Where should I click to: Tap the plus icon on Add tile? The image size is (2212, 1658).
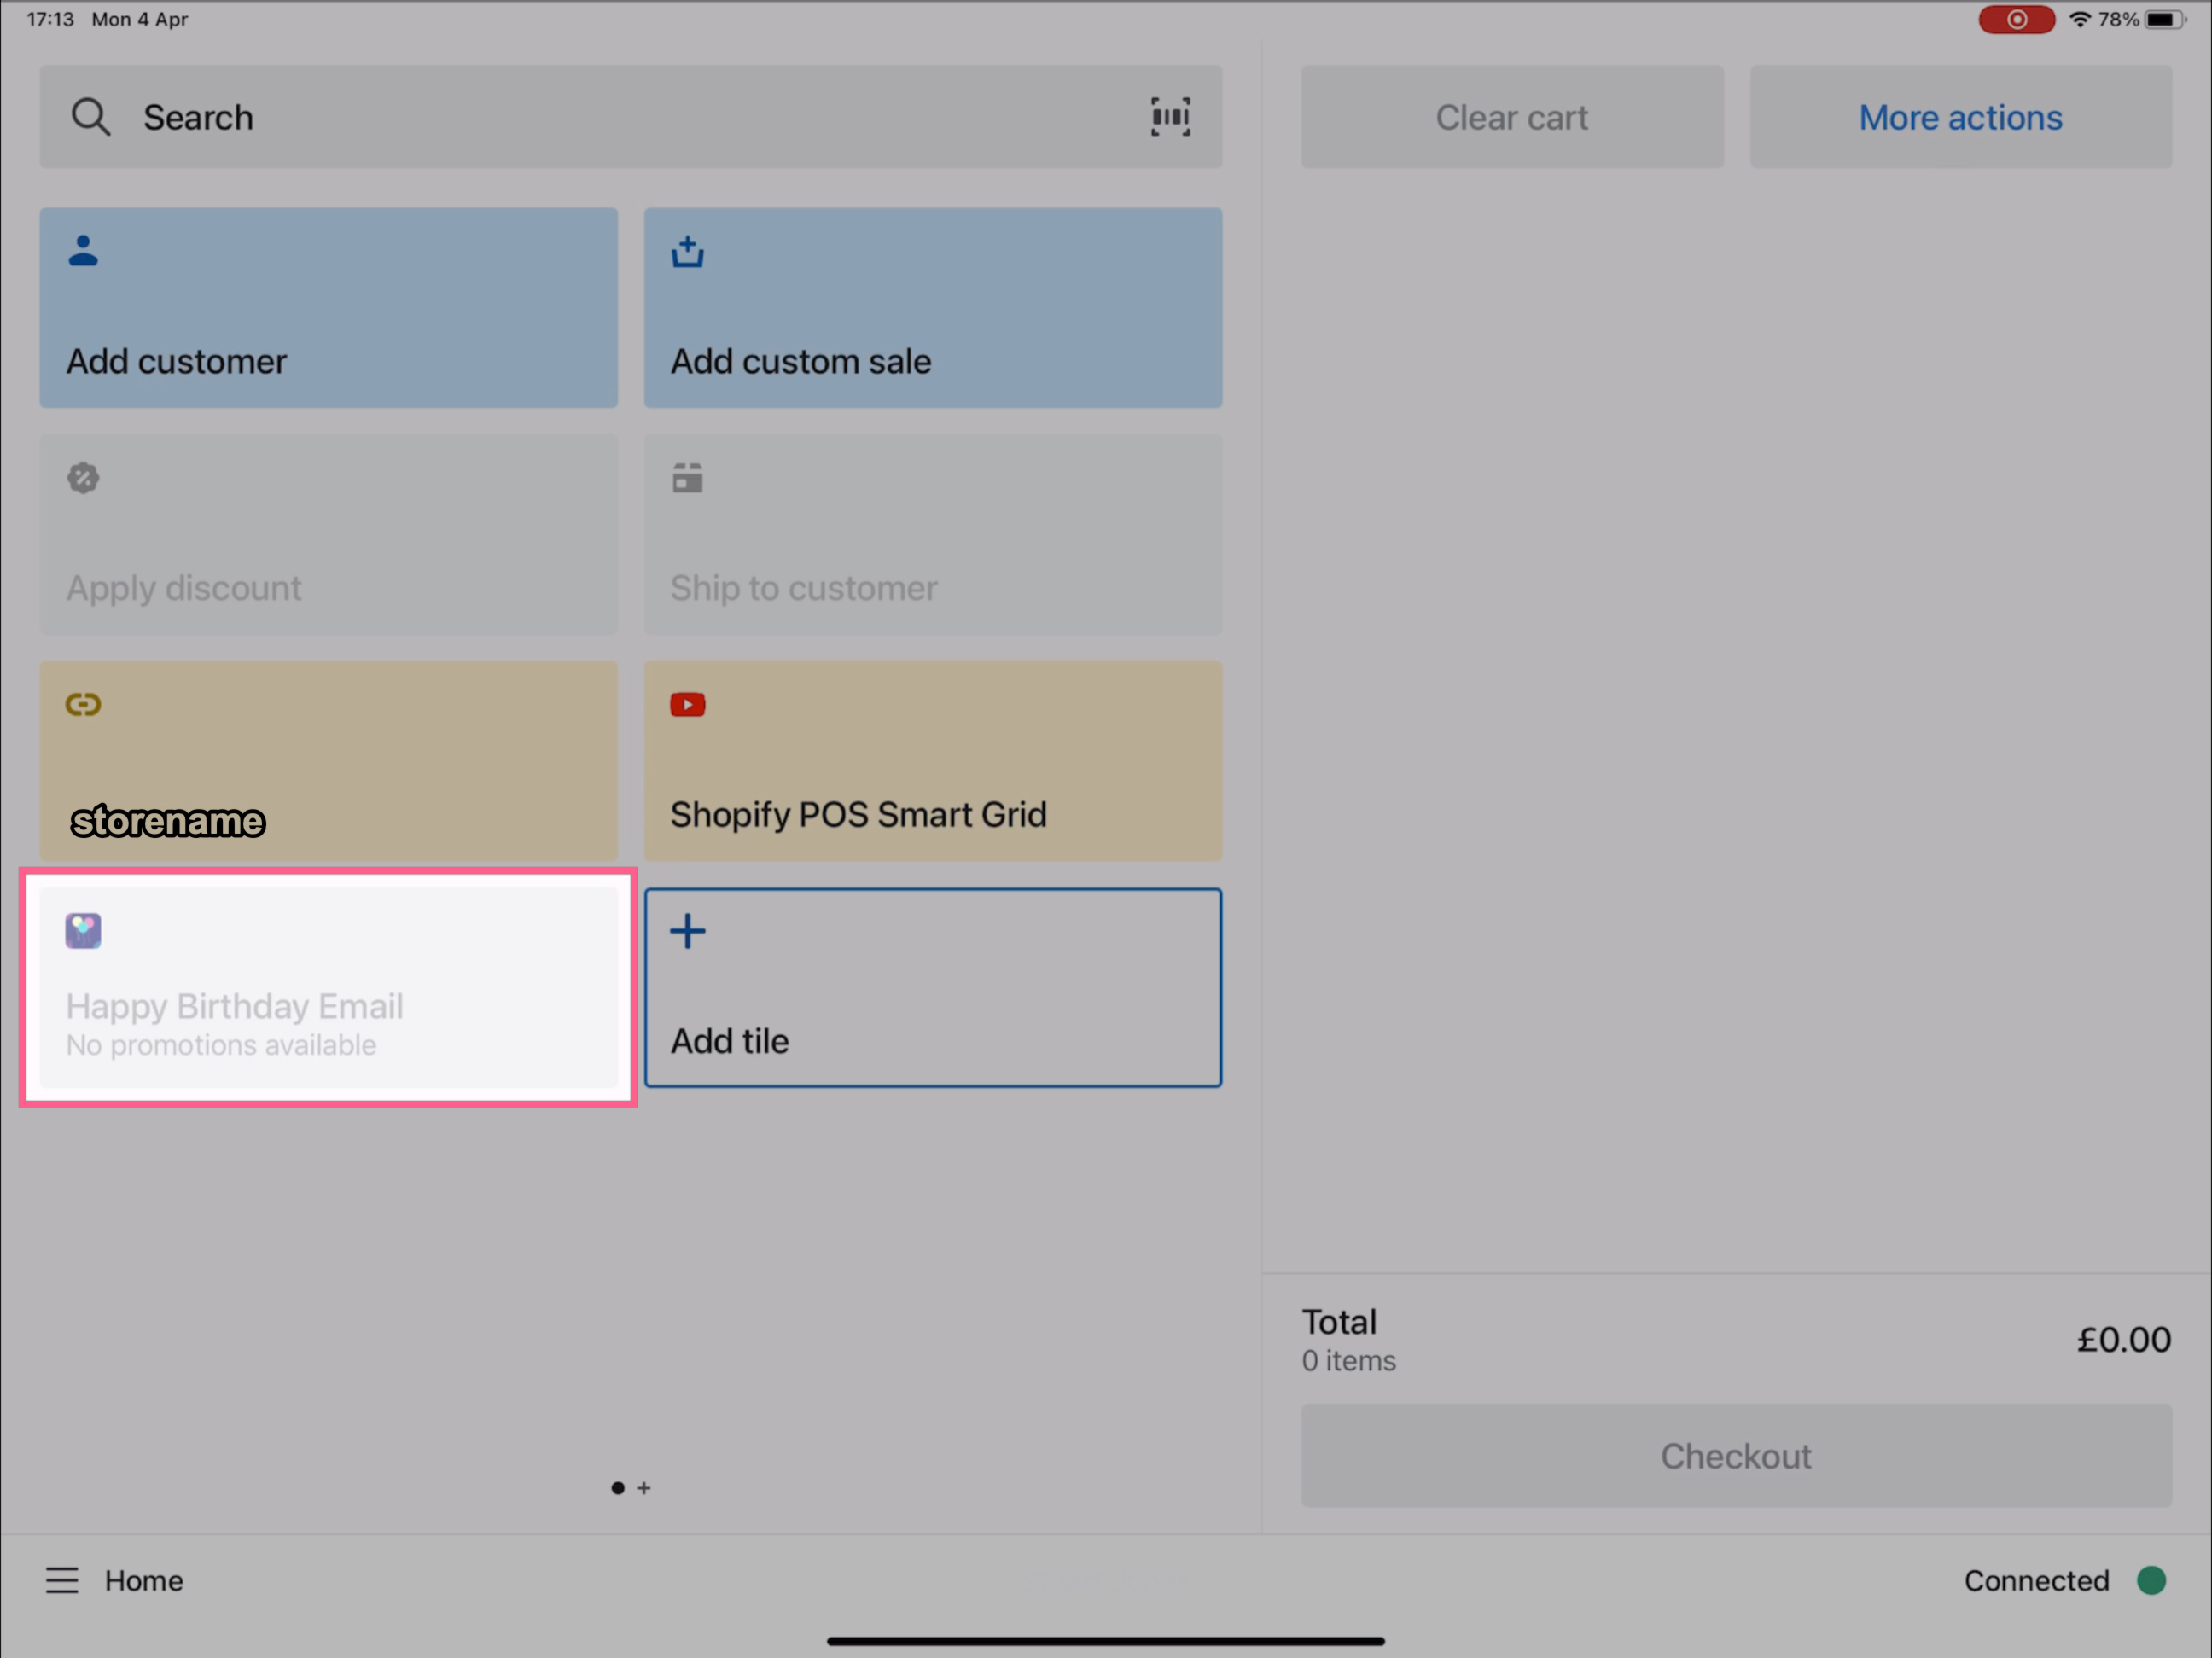pos(687,931)
